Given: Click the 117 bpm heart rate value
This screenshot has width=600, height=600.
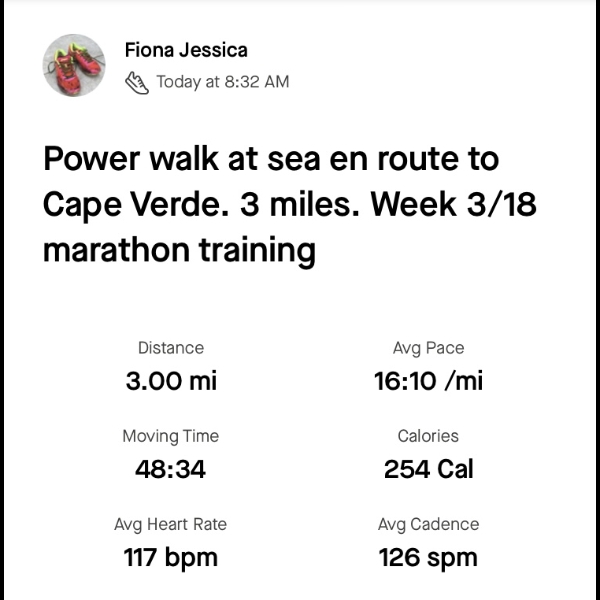Looking at the screenshot, I should (x=171, y=558).
